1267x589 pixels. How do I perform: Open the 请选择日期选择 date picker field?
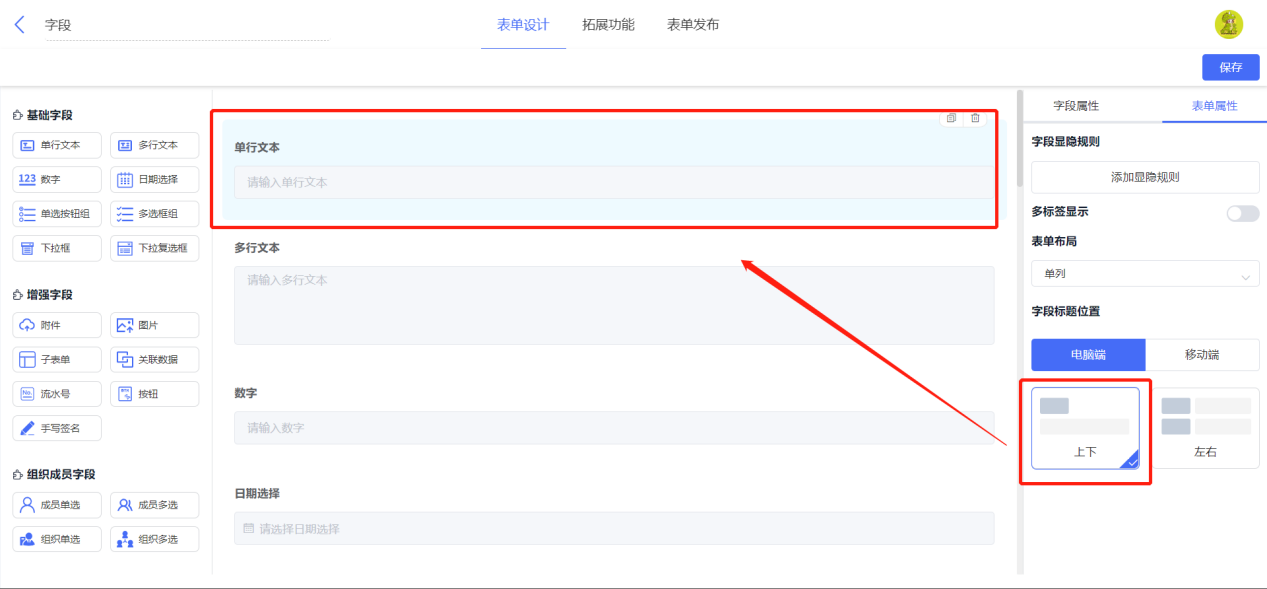614,528
